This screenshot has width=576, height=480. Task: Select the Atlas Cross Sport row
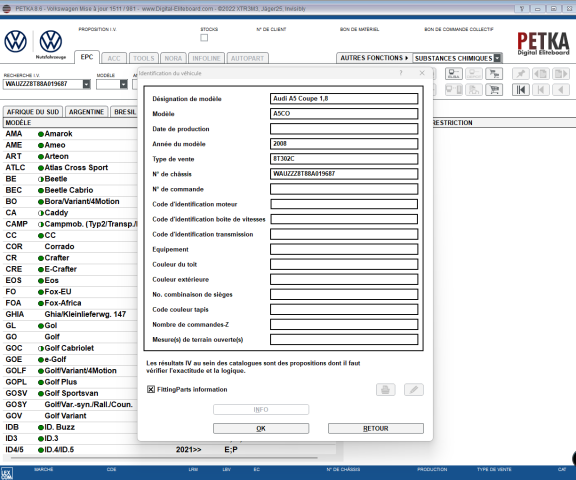[x=70, y=167]
